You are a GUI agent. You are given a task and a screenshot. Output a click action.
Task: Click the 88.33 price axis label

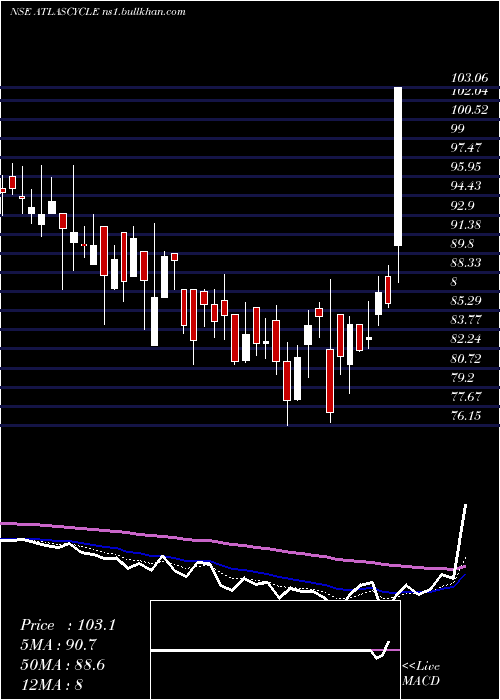tap(467, 263)
